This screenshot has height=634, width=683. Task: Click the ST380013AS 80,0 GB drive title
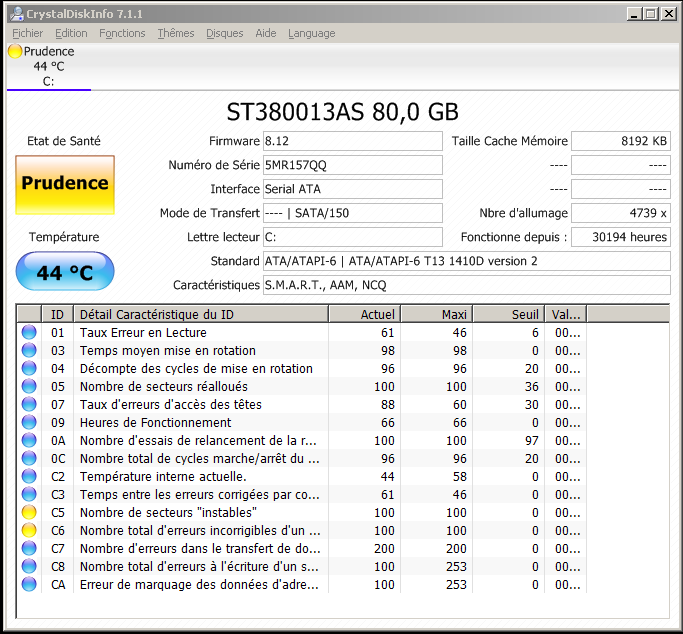click(342, 112)
